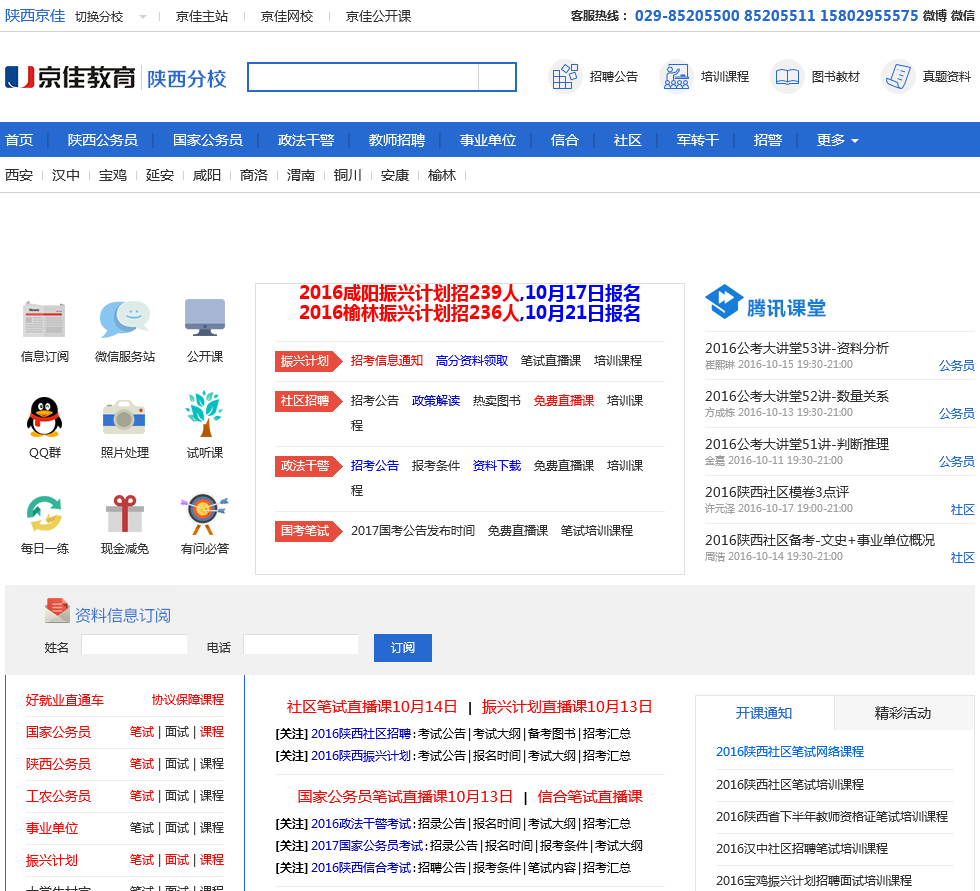Expand the 更多 menu in the navigation bar

click(838, 140)
